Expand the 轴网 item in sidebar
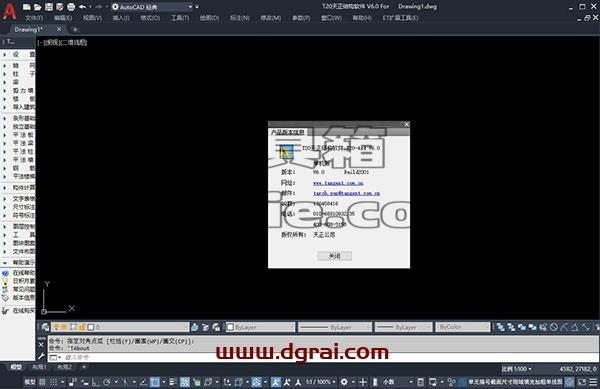This screenshot has width=600, height=389. (x=19, y=65)
